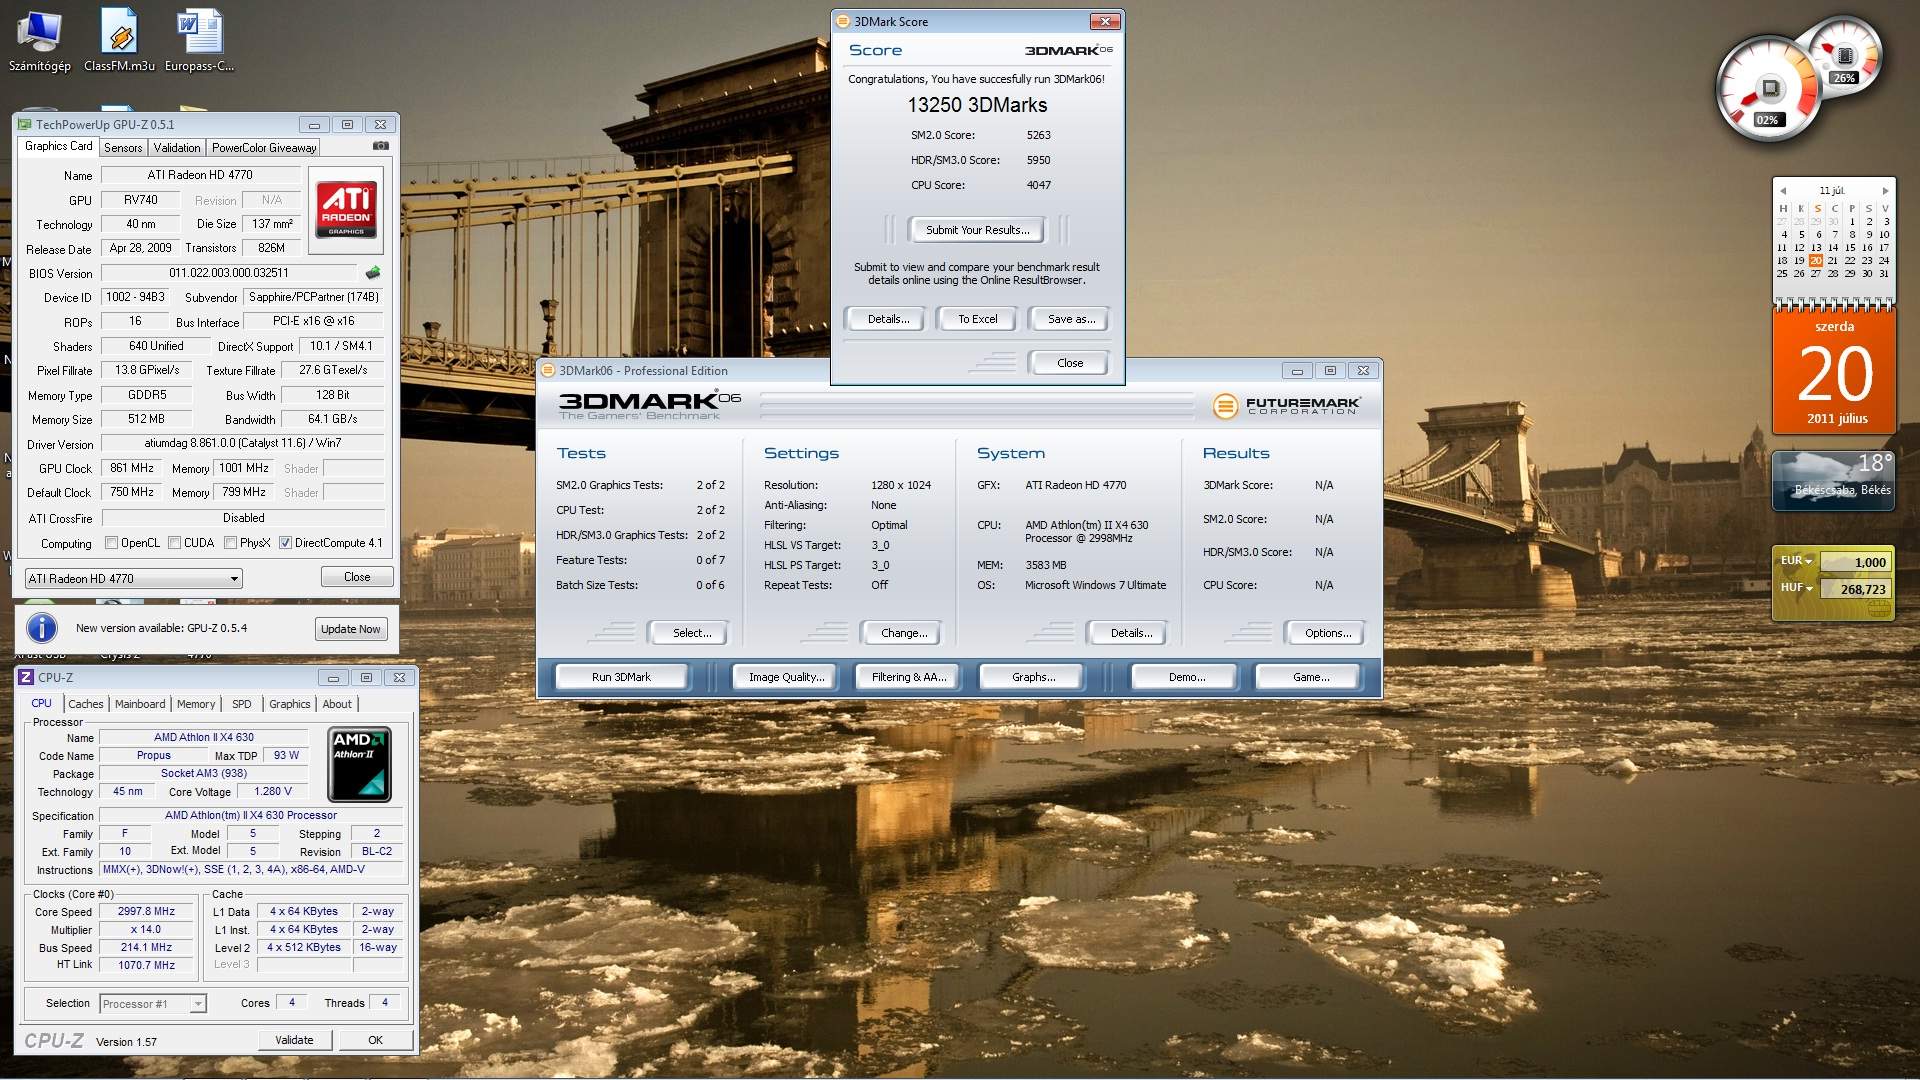Screen dimensions: 1920x1080
Task: Click the memory meter small dial gadget
Action: pos(1844,55)
